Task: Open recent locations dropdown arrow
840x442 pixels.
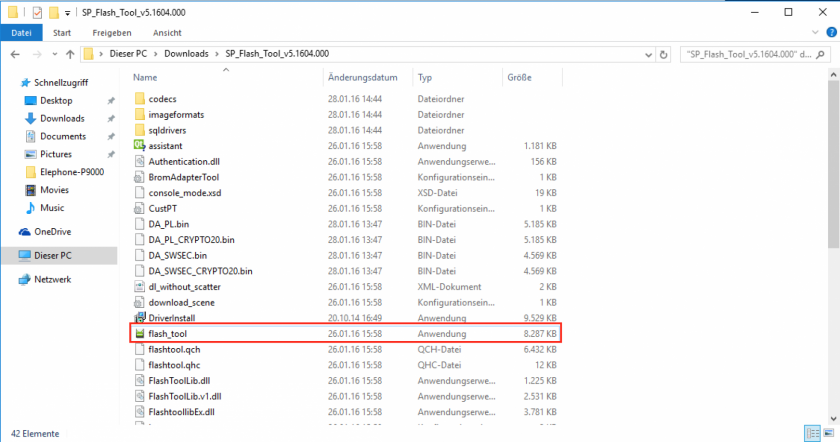Action: 55,54
